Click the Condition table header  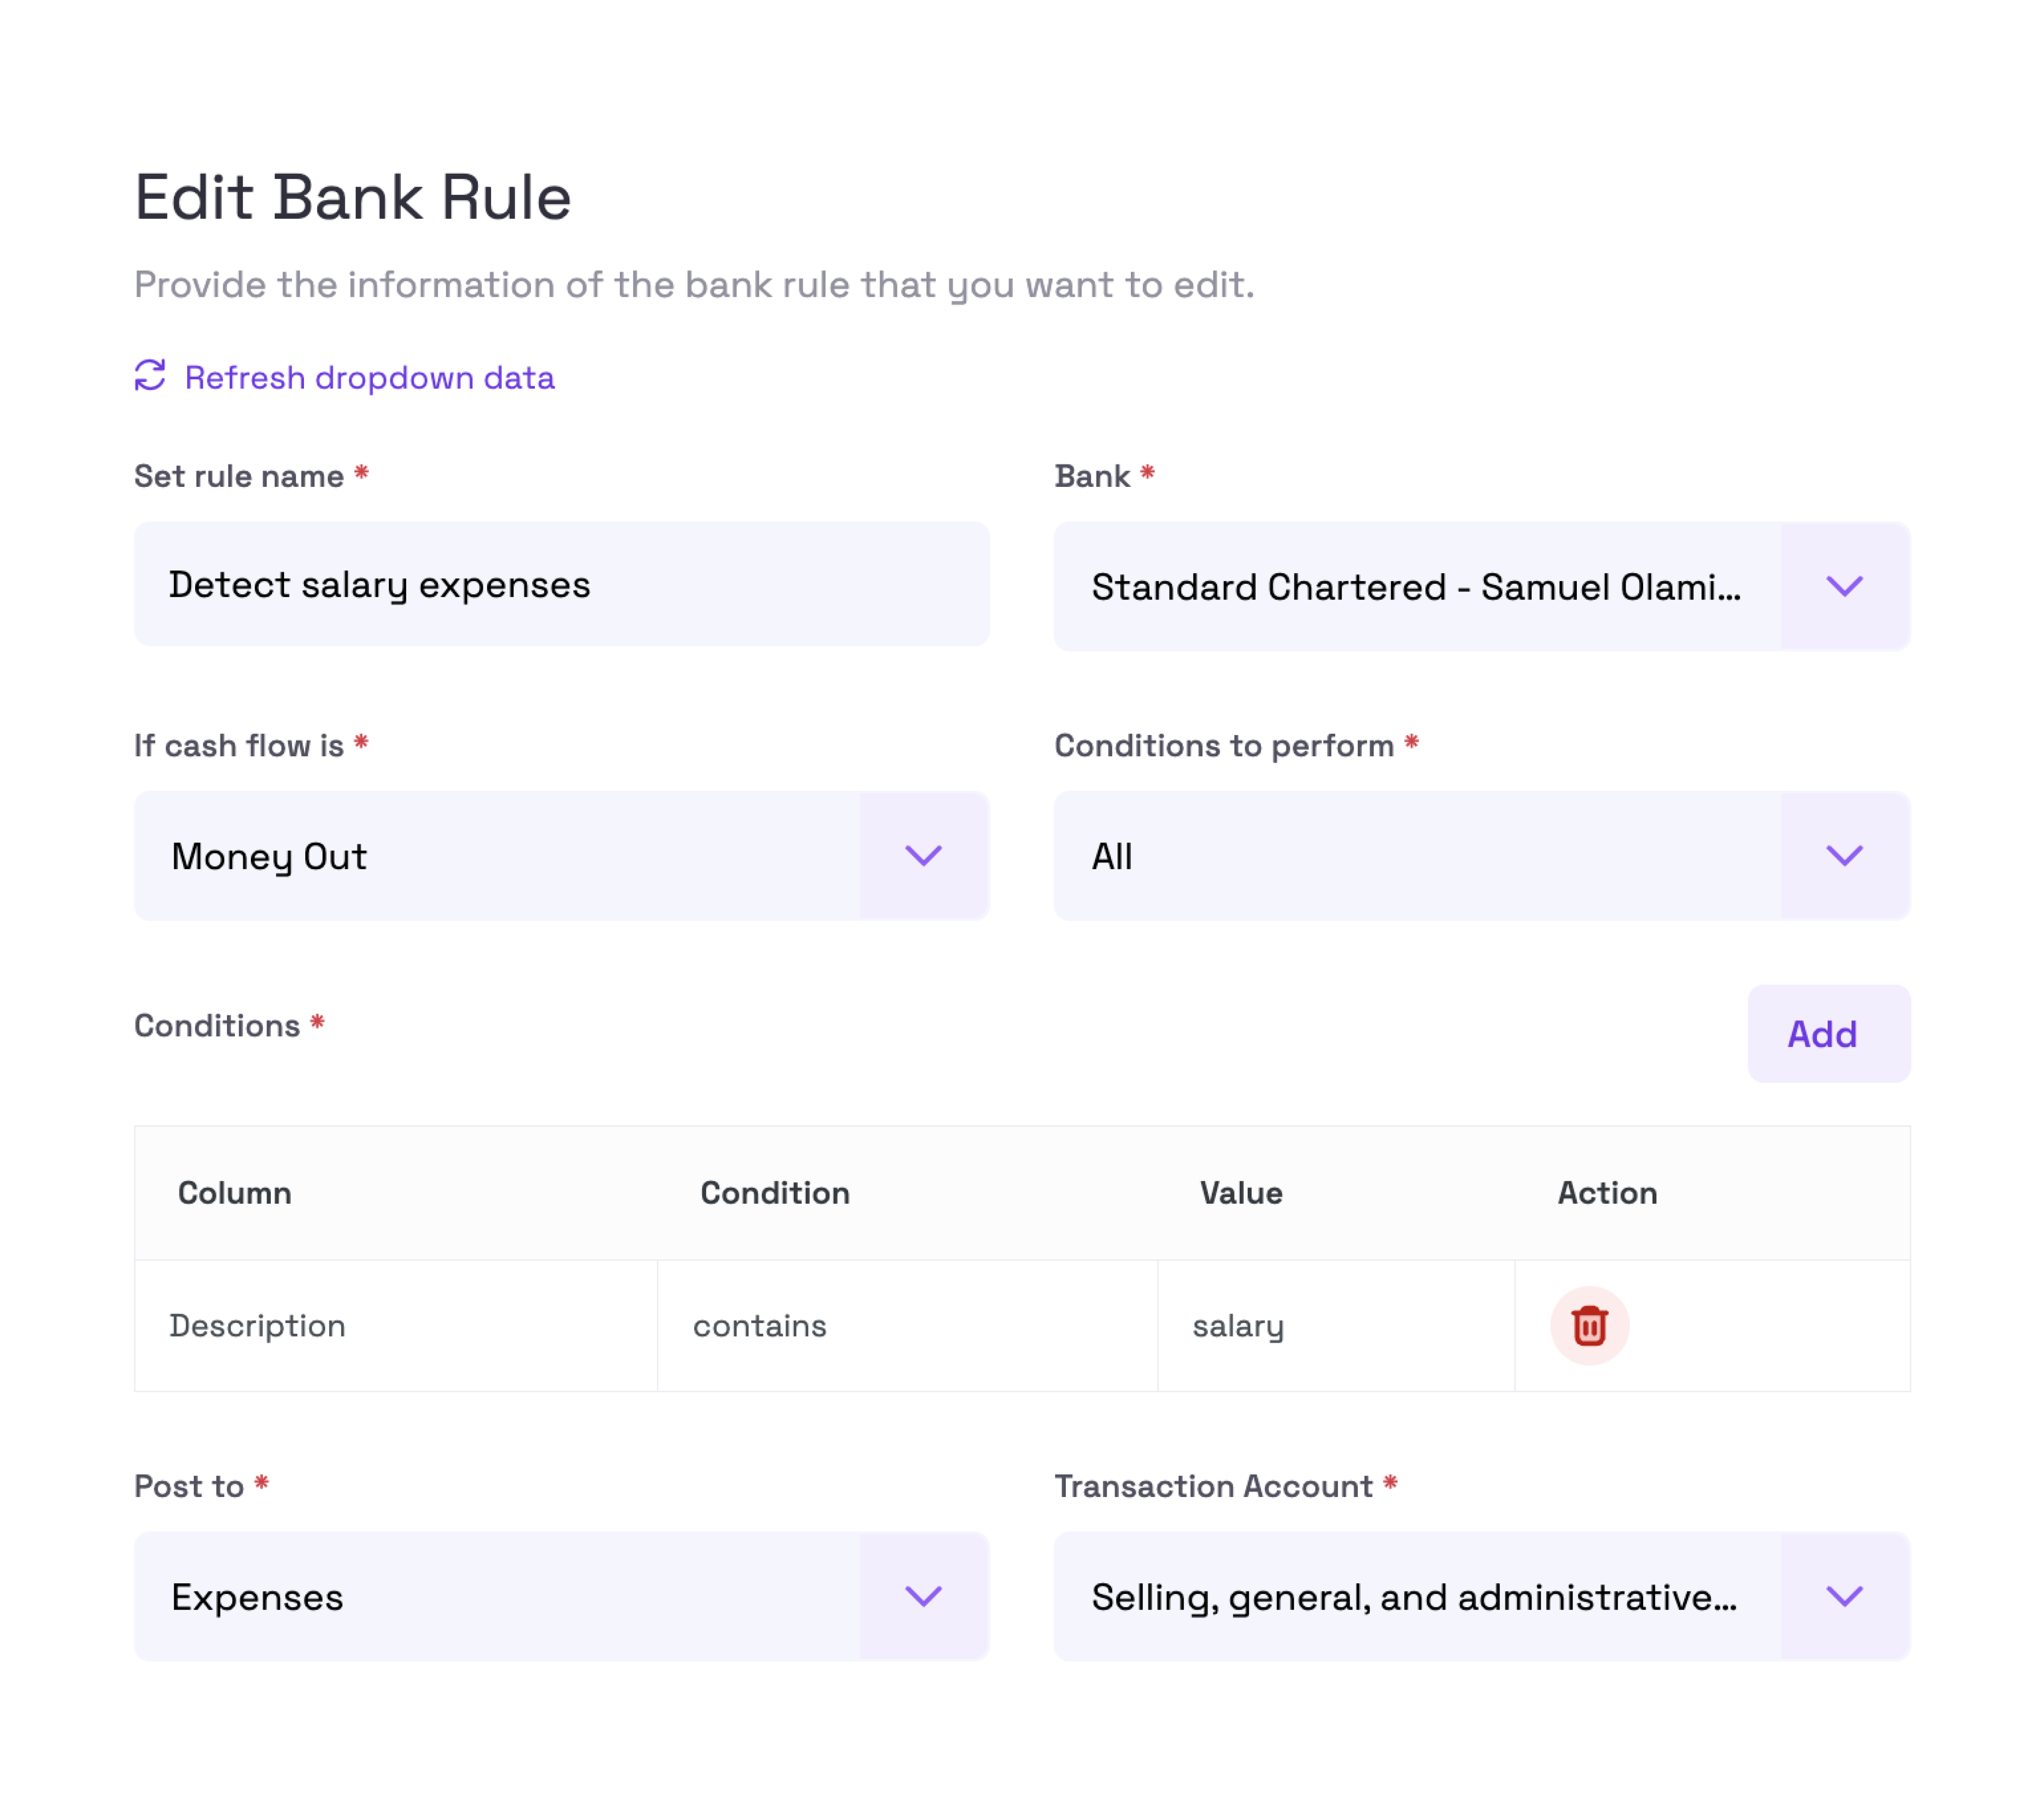(x=774, y=1192)
